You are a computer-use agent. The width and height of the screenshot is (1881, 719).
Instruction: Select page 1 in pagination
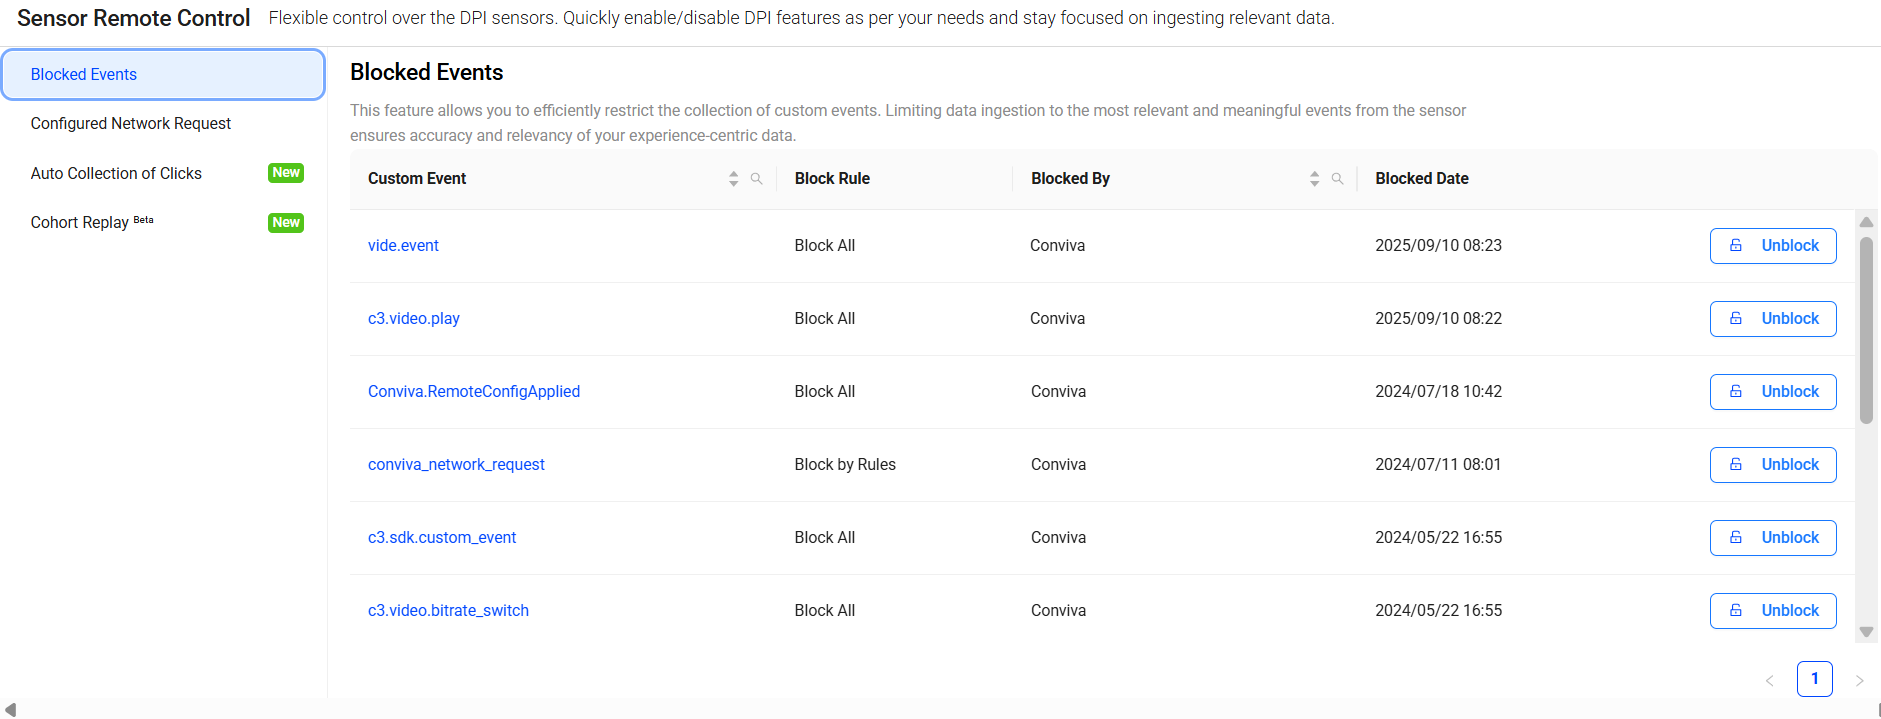click(x=1814, y=679)
